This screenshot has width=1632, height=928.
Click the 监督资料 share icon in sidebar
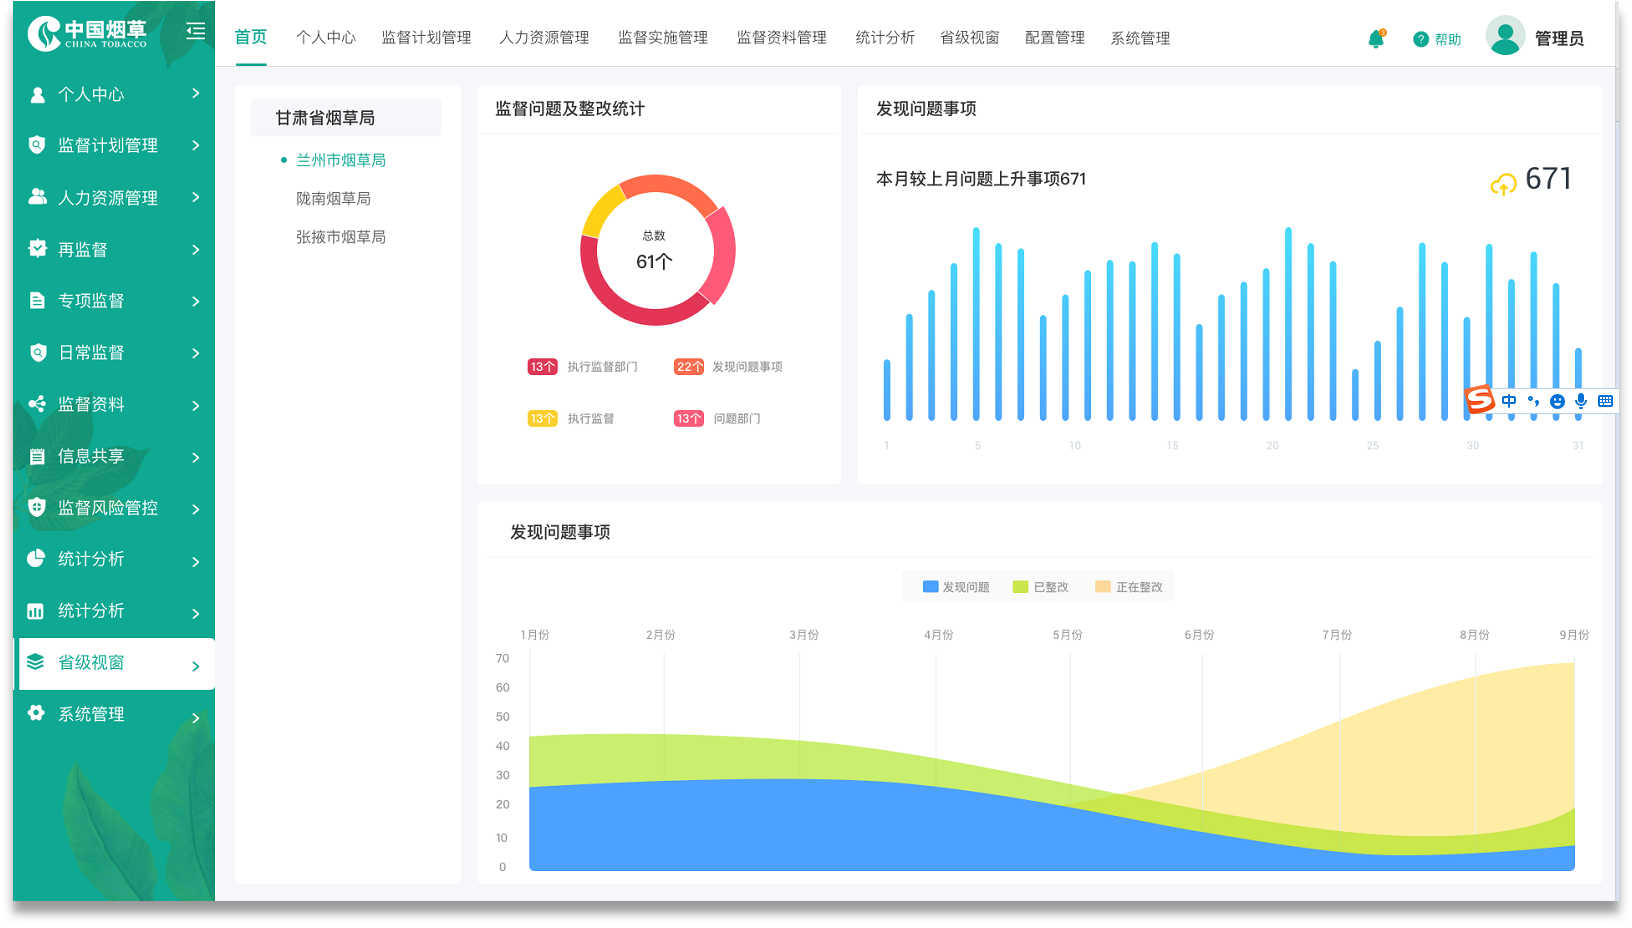pos(37,404)
